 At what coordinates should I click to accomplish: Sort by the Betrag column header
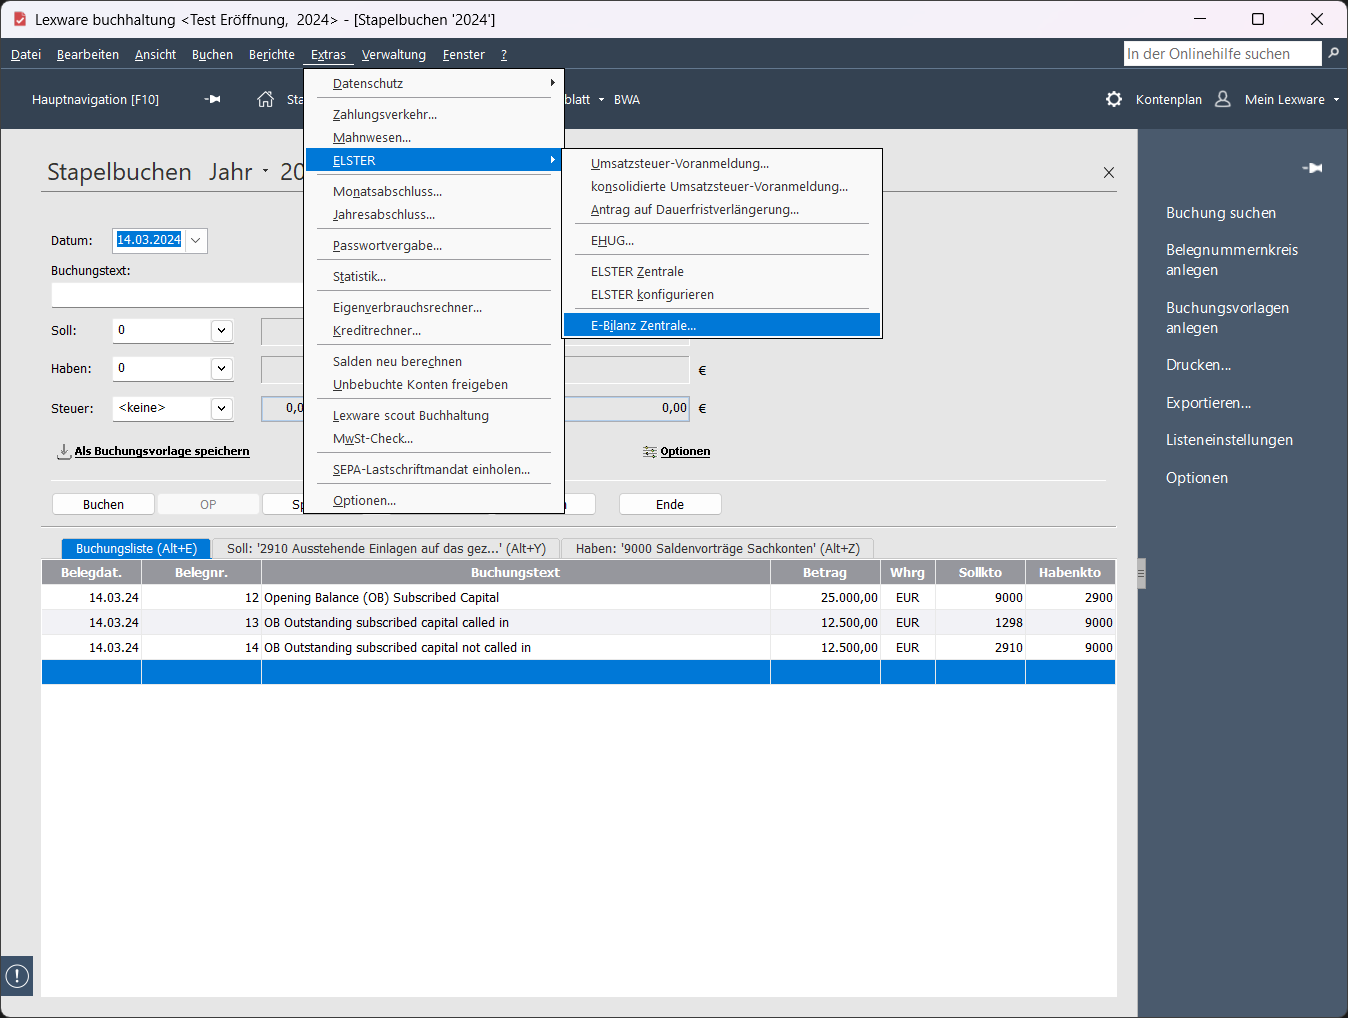[825, 572]
